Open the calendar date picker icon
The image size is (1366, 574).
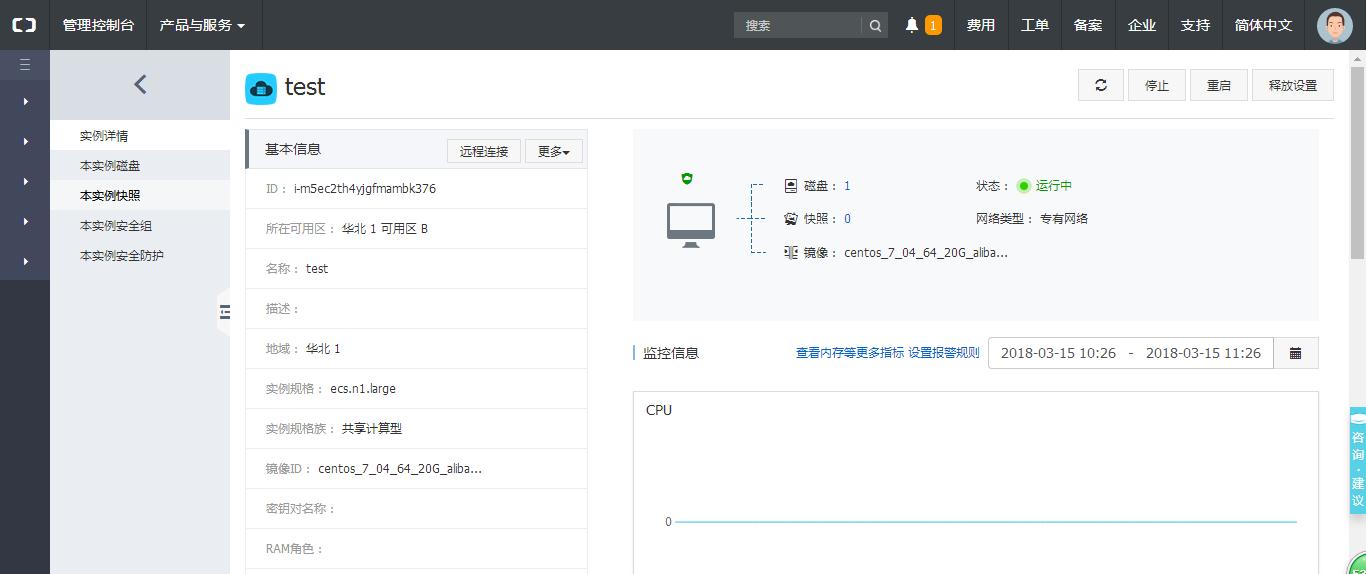tap(1296, 353)
